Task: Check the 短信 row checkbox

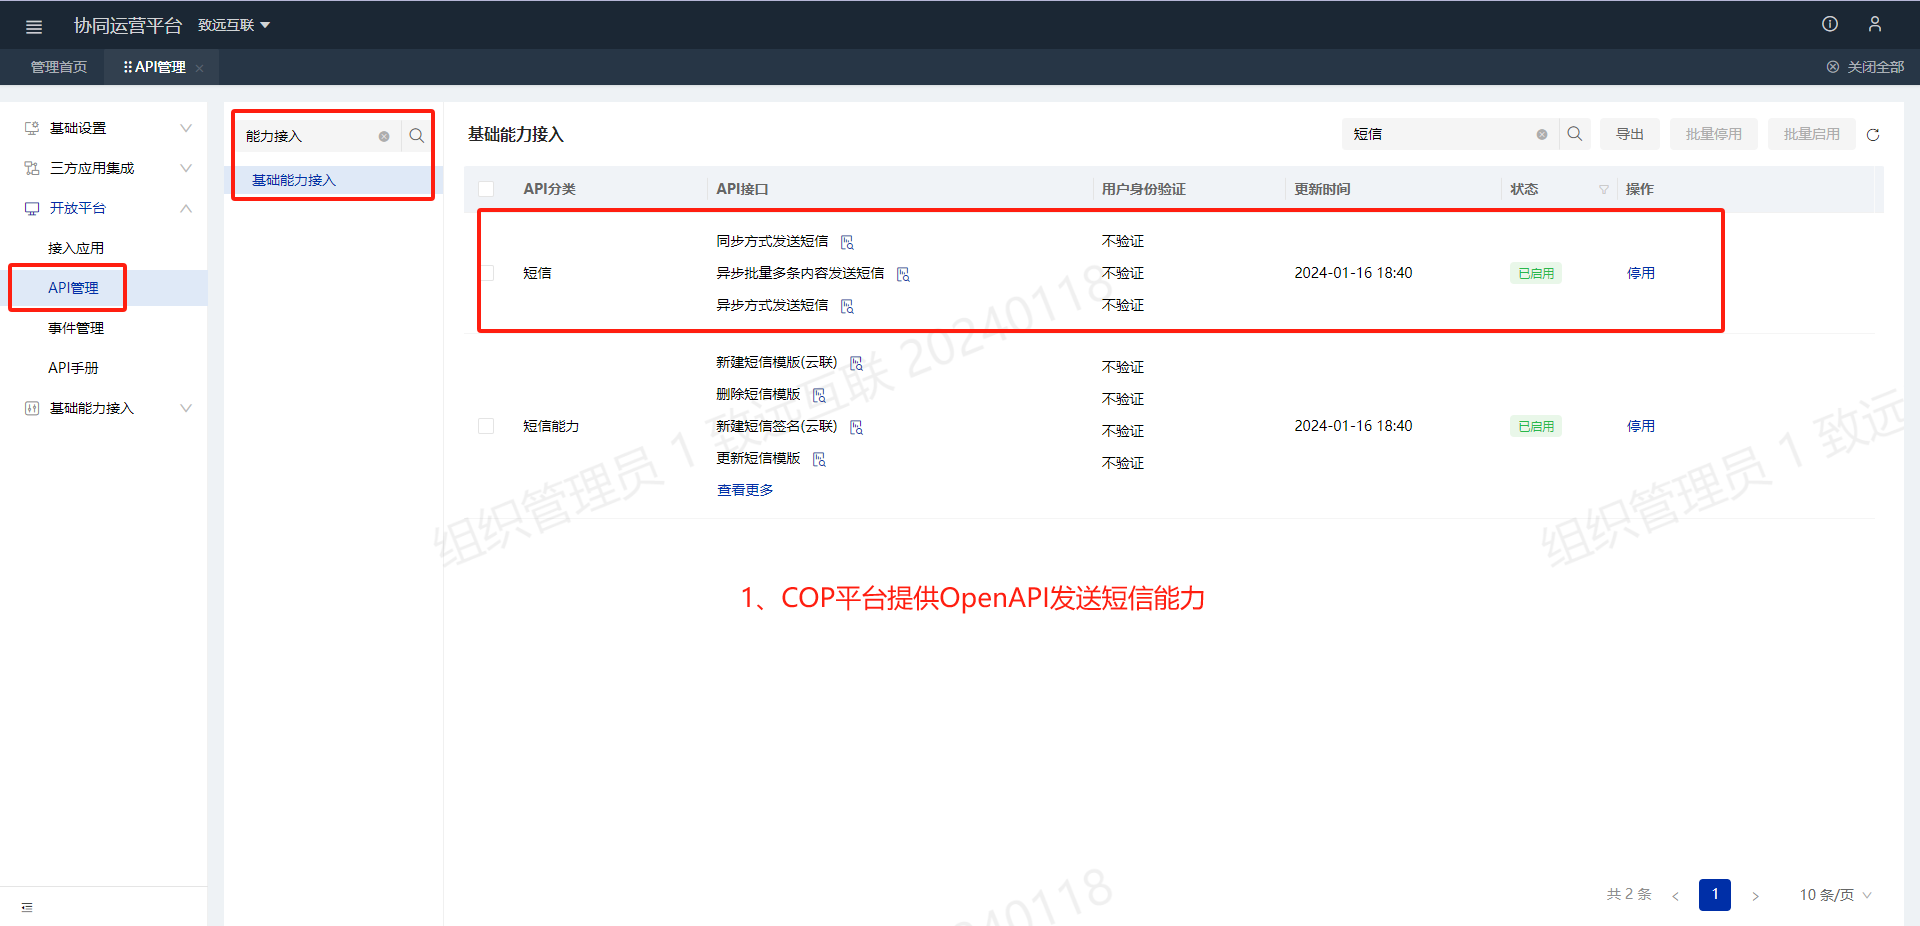Action: coord(486,273)
